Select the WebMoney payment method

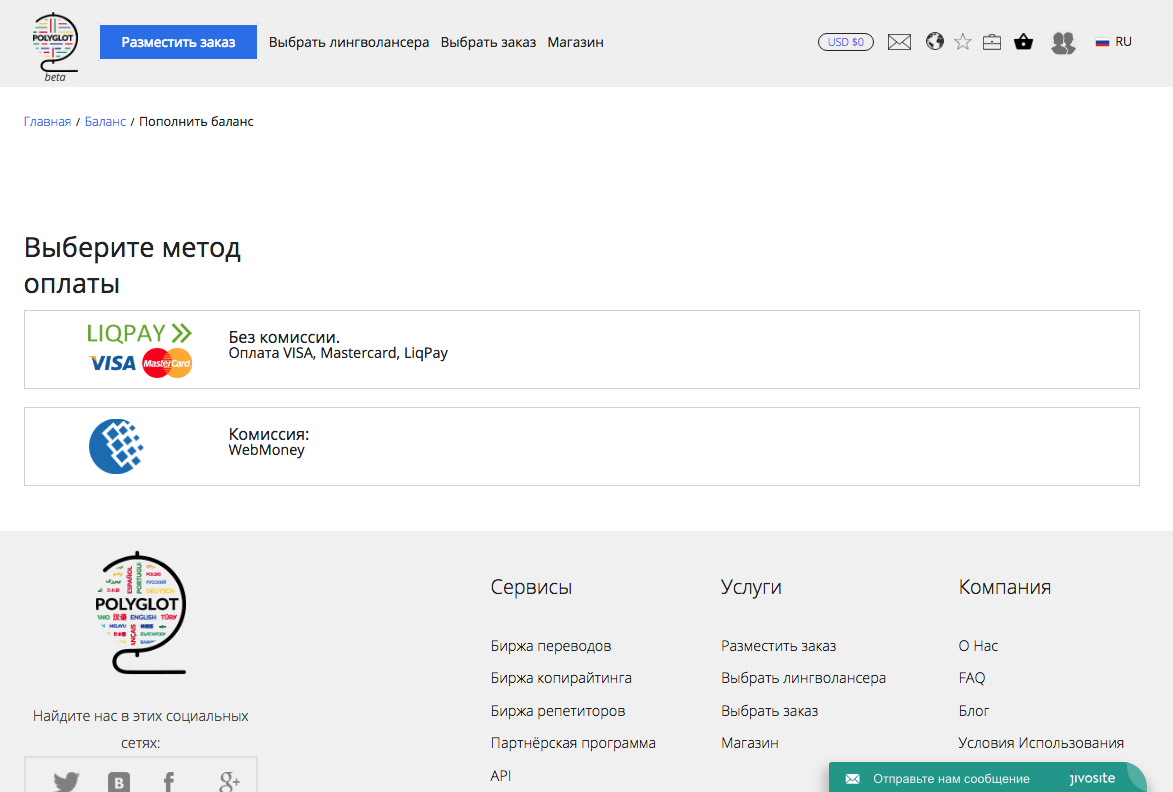pyautogui.click(x=581, y=446)
